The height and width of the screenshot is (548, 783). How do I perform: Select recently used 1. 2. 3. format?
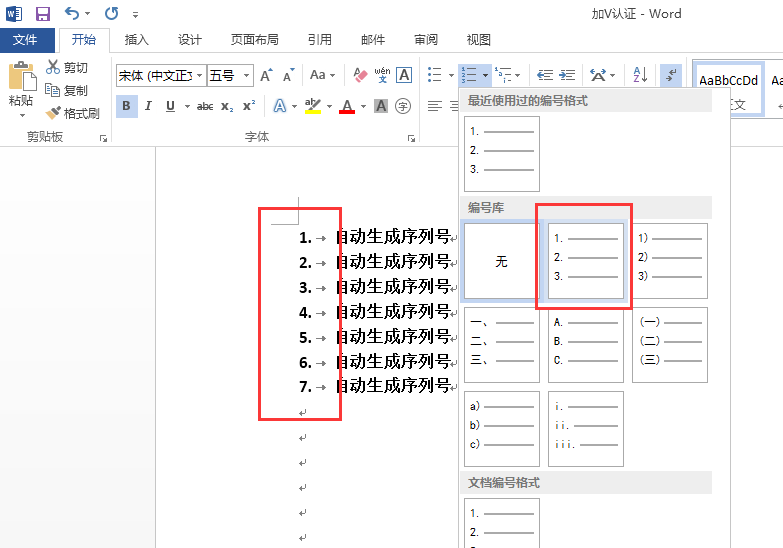point(502,154)
